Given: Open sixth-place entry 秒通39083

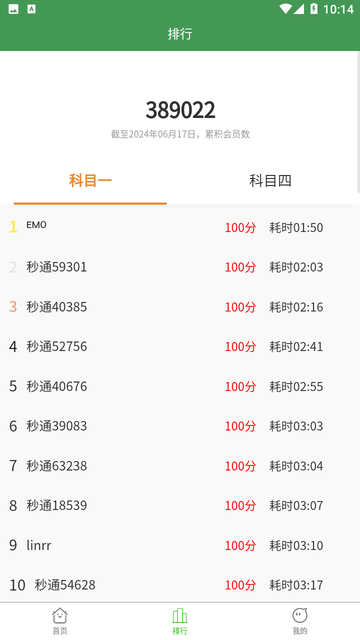Looking at the screenshot, I should pos(180,426).
